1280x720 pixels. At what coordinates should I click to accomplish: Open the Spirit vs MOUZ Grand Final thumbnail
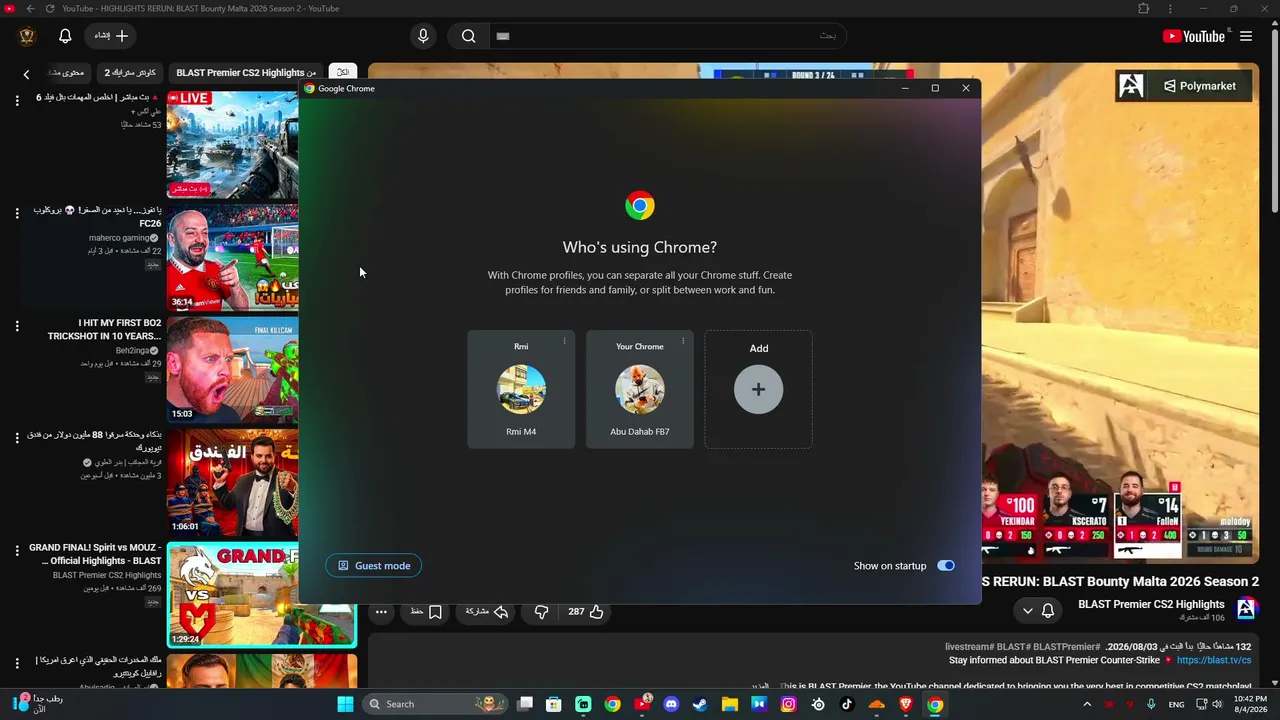click(262, 595)
